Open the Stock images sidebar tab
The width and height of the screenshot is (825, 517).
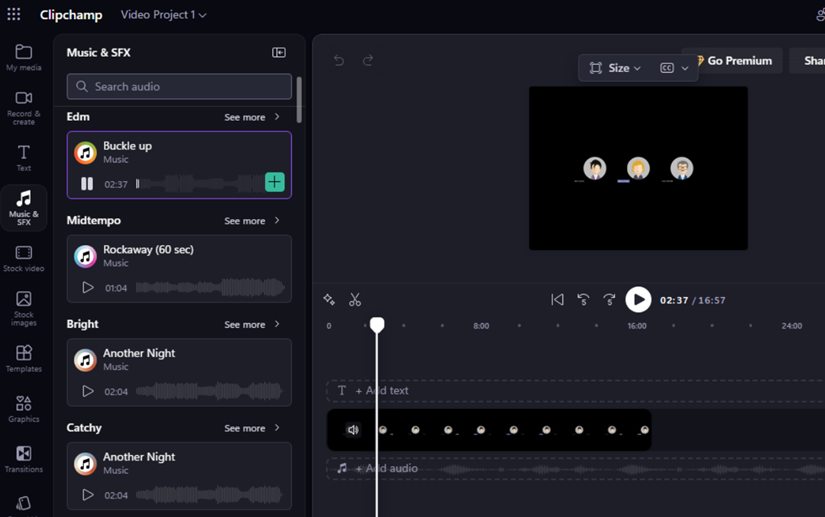(x=24, y=308)
